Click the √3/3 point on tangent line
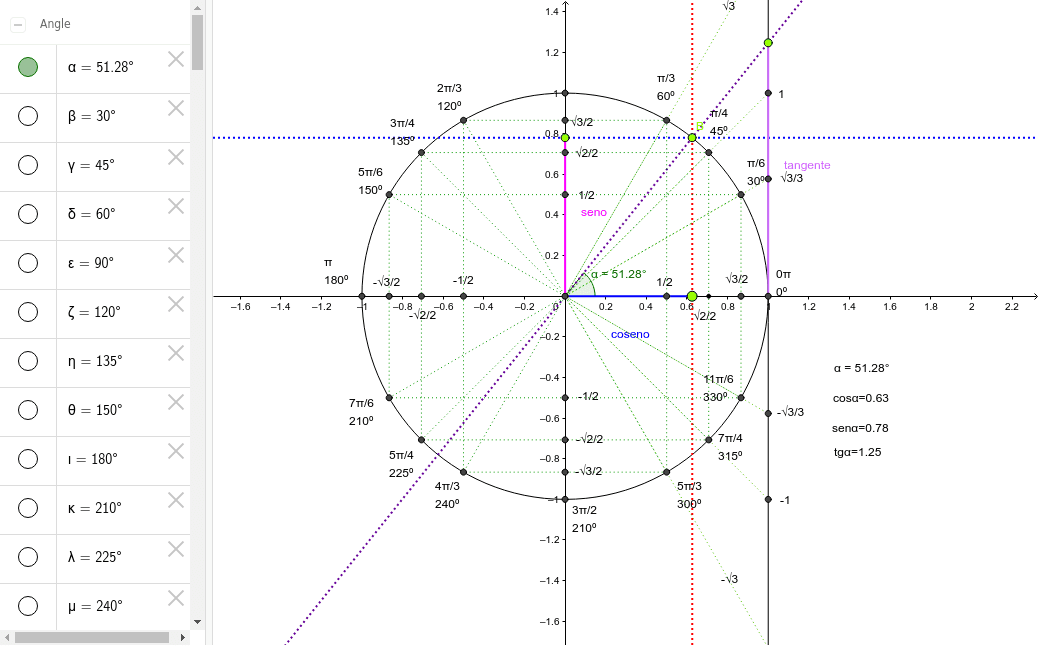Image resolution: width=1040 pixels, height=647 pixels. pyautogui.click(x=768, y=179)
